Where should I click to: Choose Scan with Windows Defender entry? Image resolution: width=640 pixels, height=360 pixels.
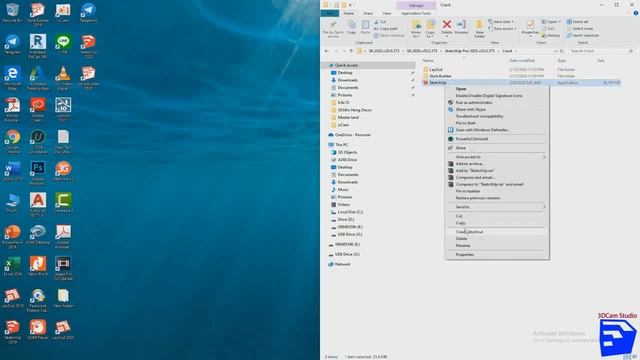click(x=497, y=130)
